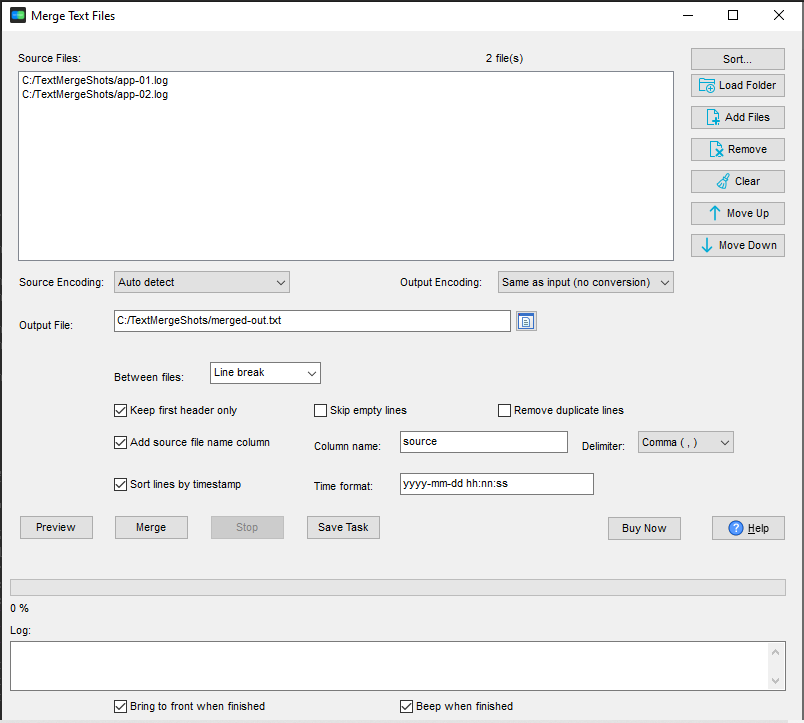Click the '0 %' progress text
Viewport: 804px width, 723px height.
pos(19,608)
